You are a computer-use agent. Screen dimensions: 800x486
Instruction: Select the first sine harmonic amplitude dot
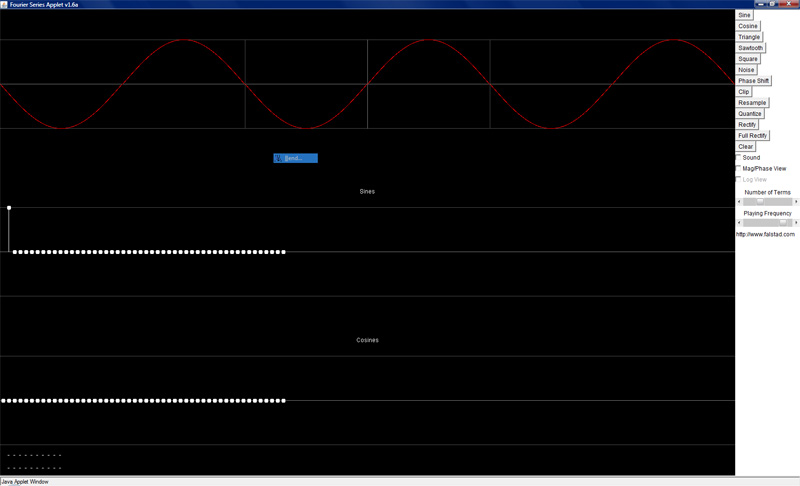pos(9,208)
